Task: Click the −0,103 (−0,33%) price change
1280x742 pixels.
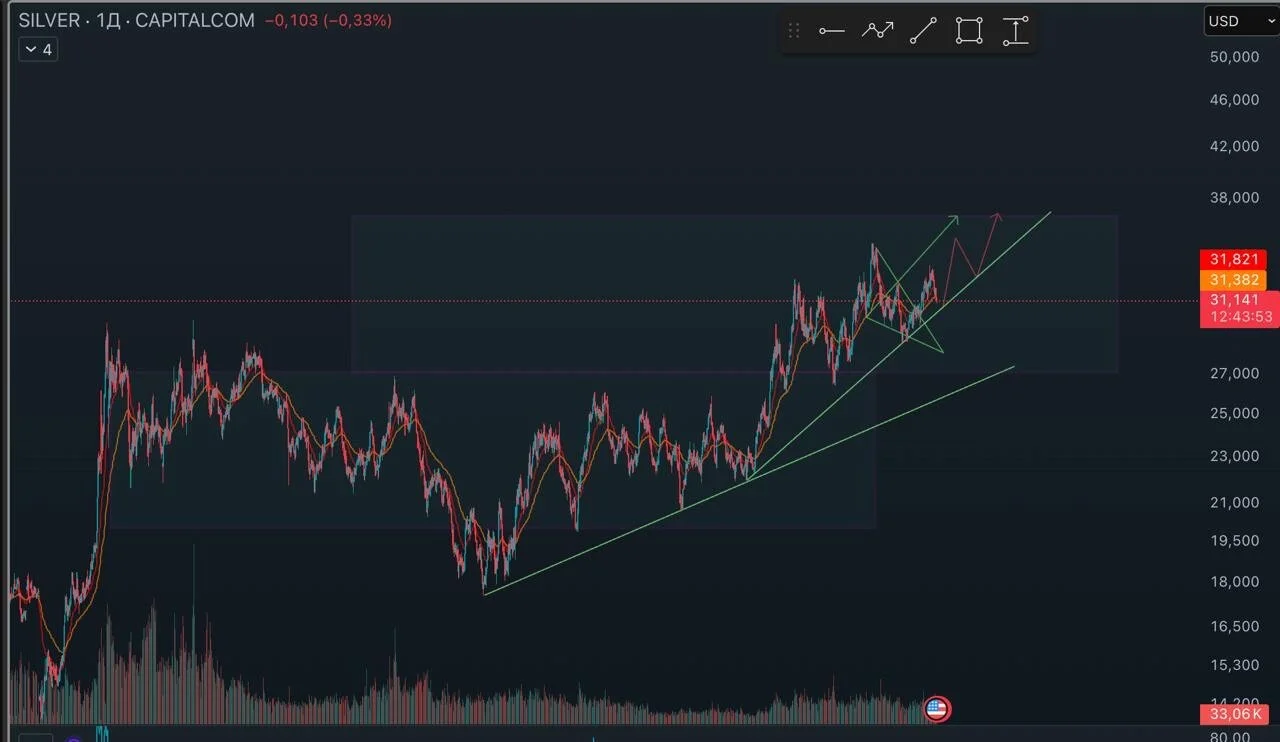Action: [328, 21]
